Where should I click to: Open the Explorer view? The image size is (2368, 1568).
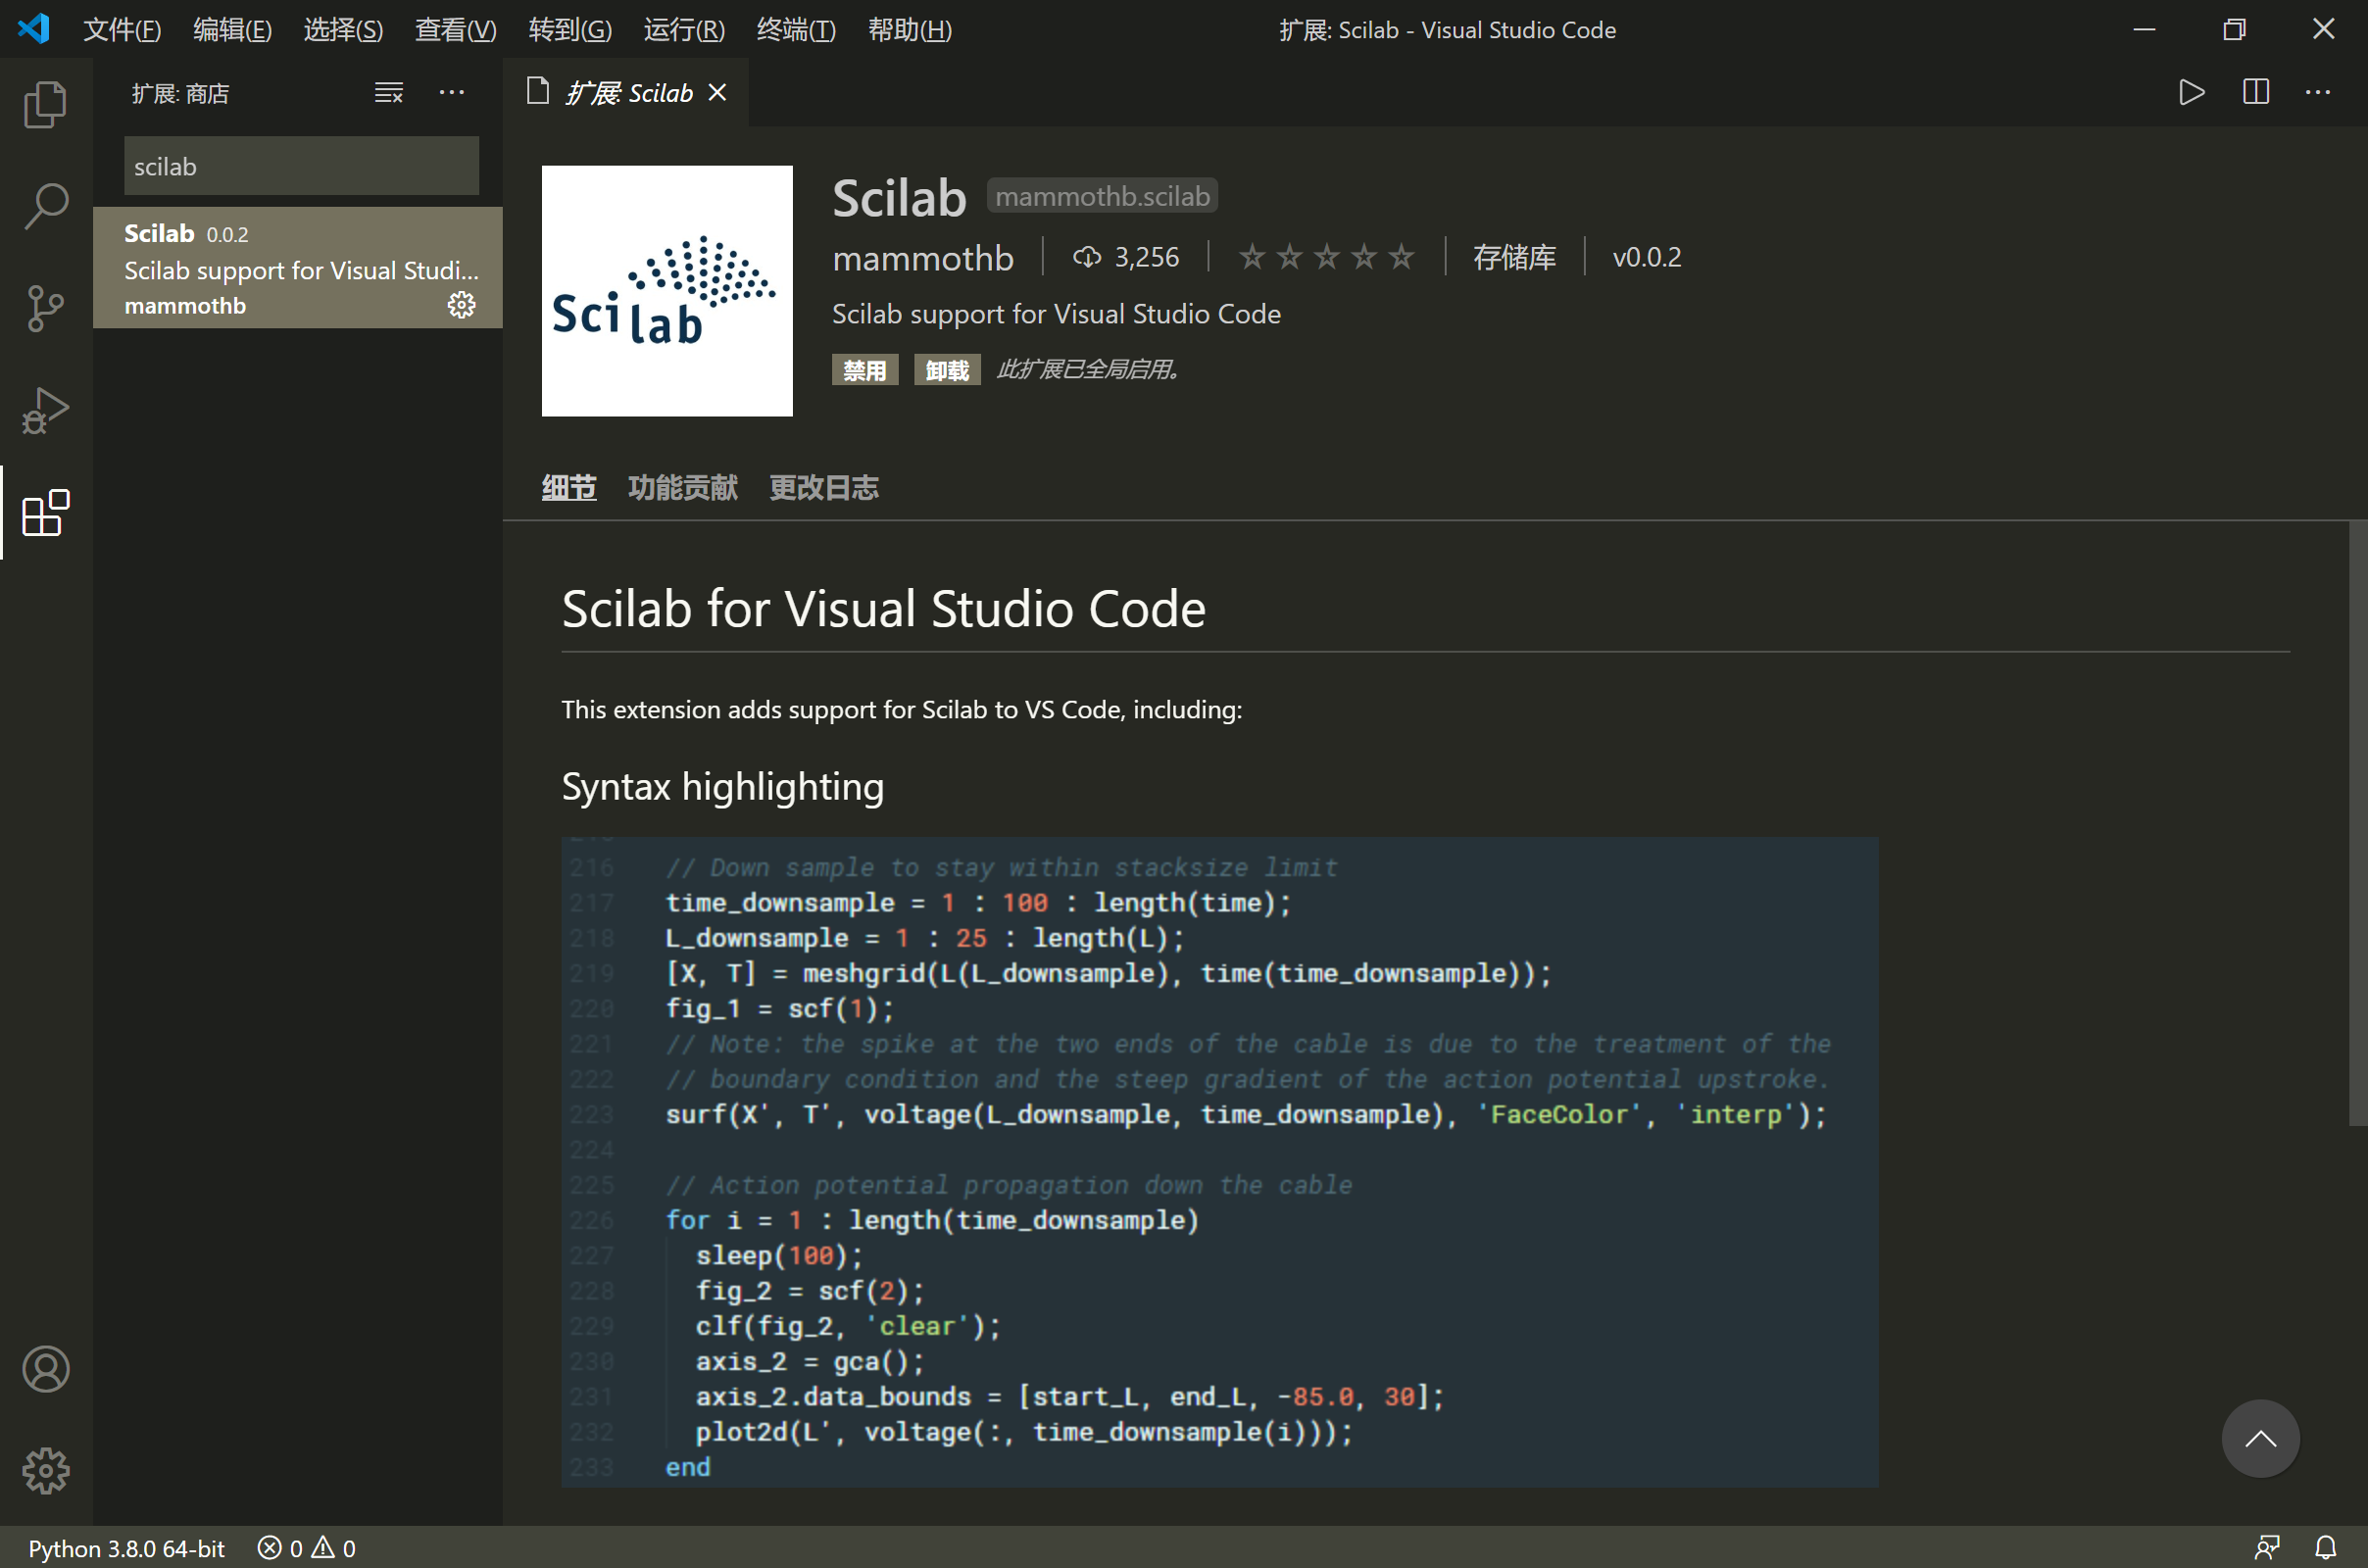point(45,103)
